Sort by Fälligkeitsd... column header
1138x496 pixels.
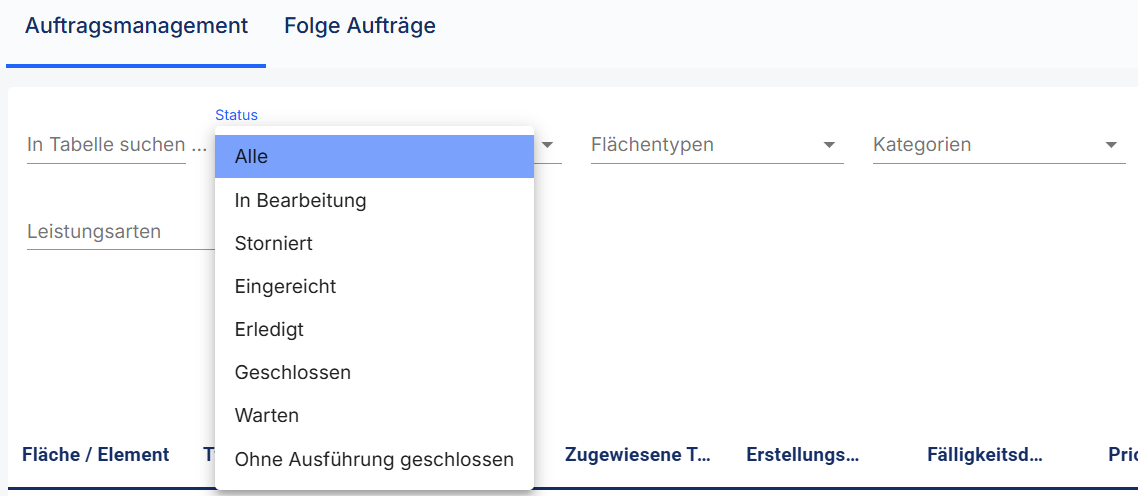tap(985, 455)
